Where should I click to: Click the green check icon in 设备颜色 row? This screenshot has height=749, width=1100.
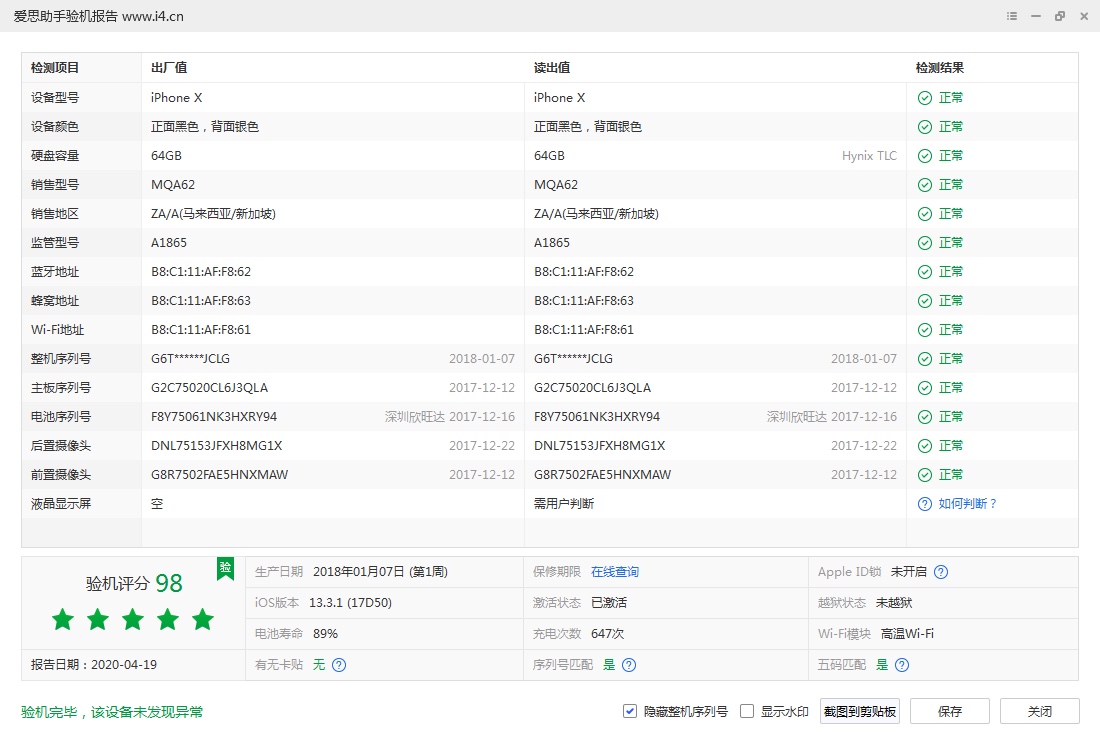pyautogui.click(x=925, y=127)
